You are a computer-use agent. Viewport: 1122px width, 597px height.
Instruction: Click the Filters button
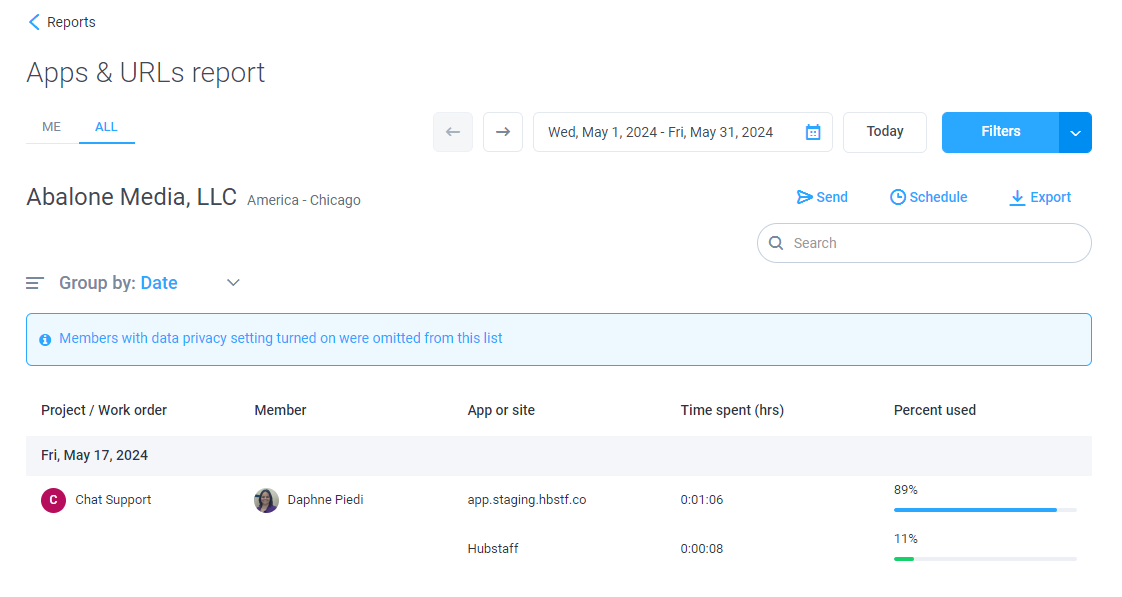[1000, 132]
